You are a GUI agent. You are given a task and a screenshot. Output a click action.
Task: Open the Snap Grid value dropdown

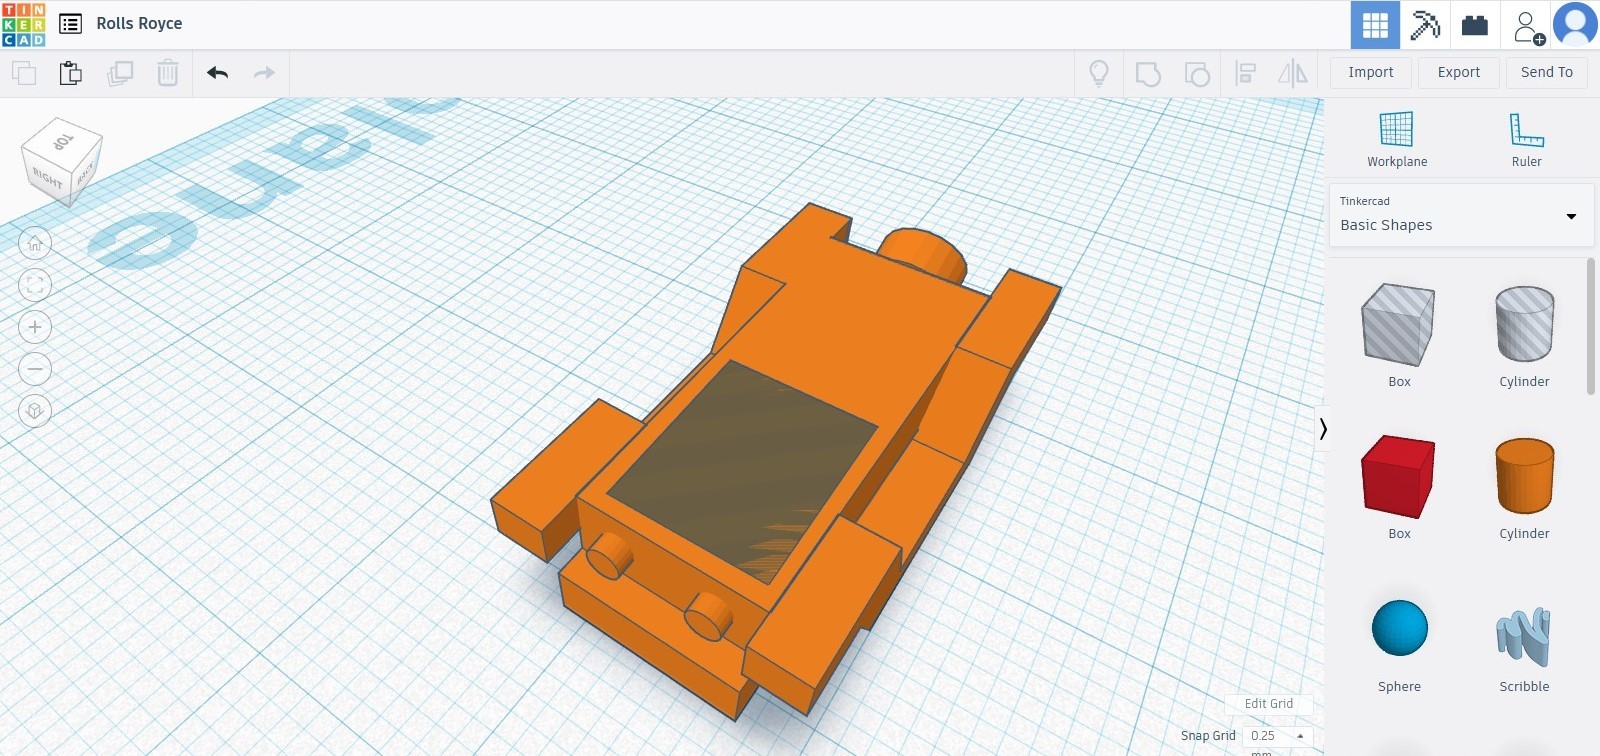point(1277,735)
